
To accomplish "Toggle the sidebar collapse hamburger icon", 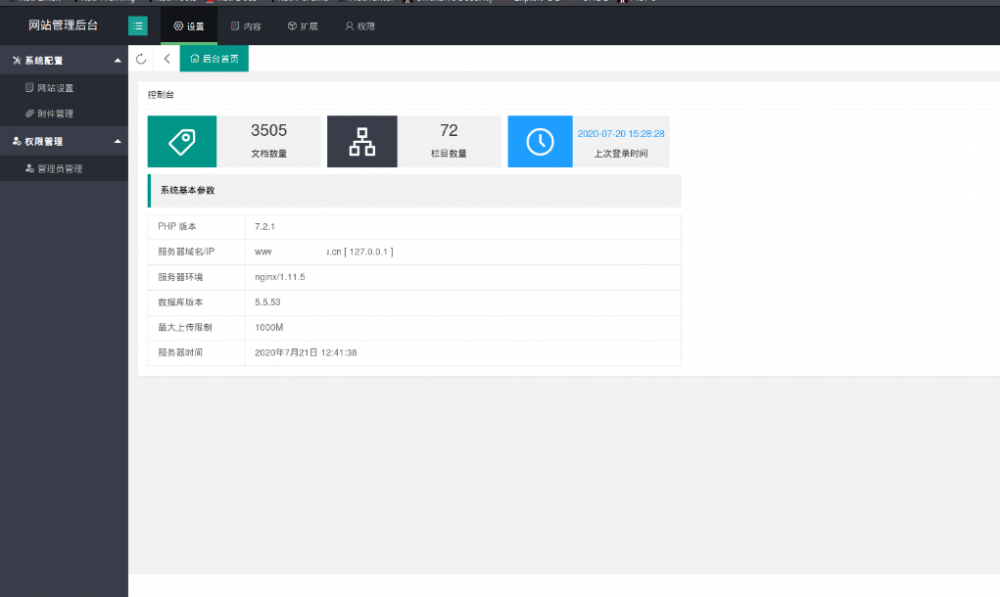I will click(x=138, y=26).
